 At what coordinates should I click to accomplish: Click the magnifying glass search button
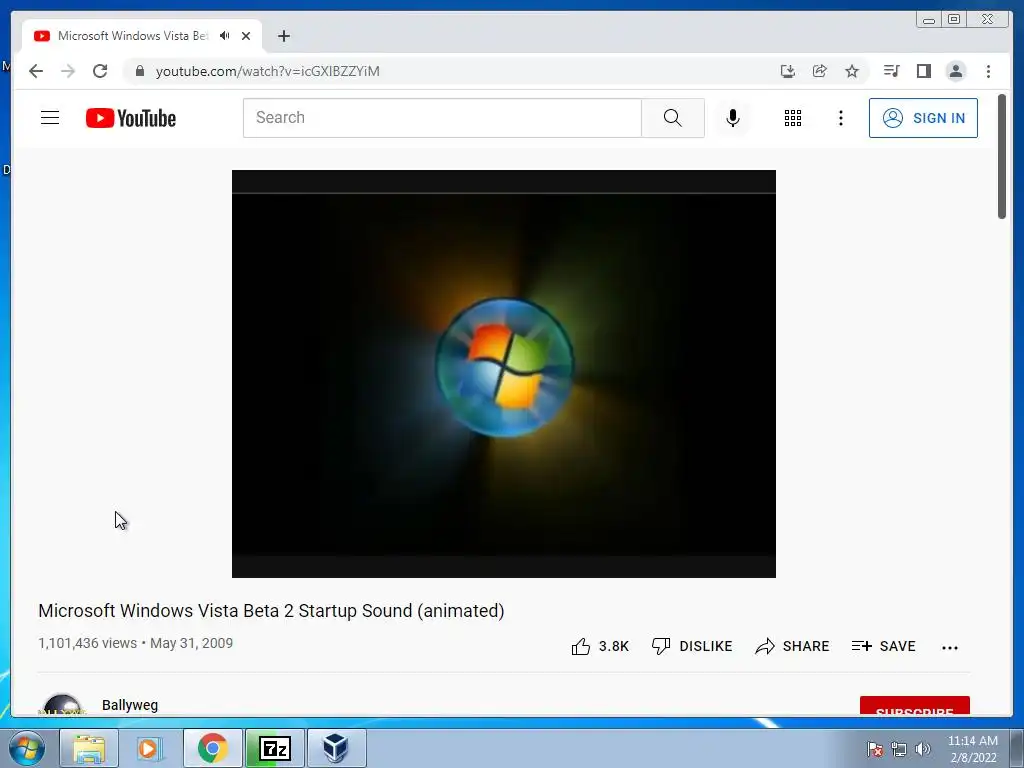click(x=673, y=118)
